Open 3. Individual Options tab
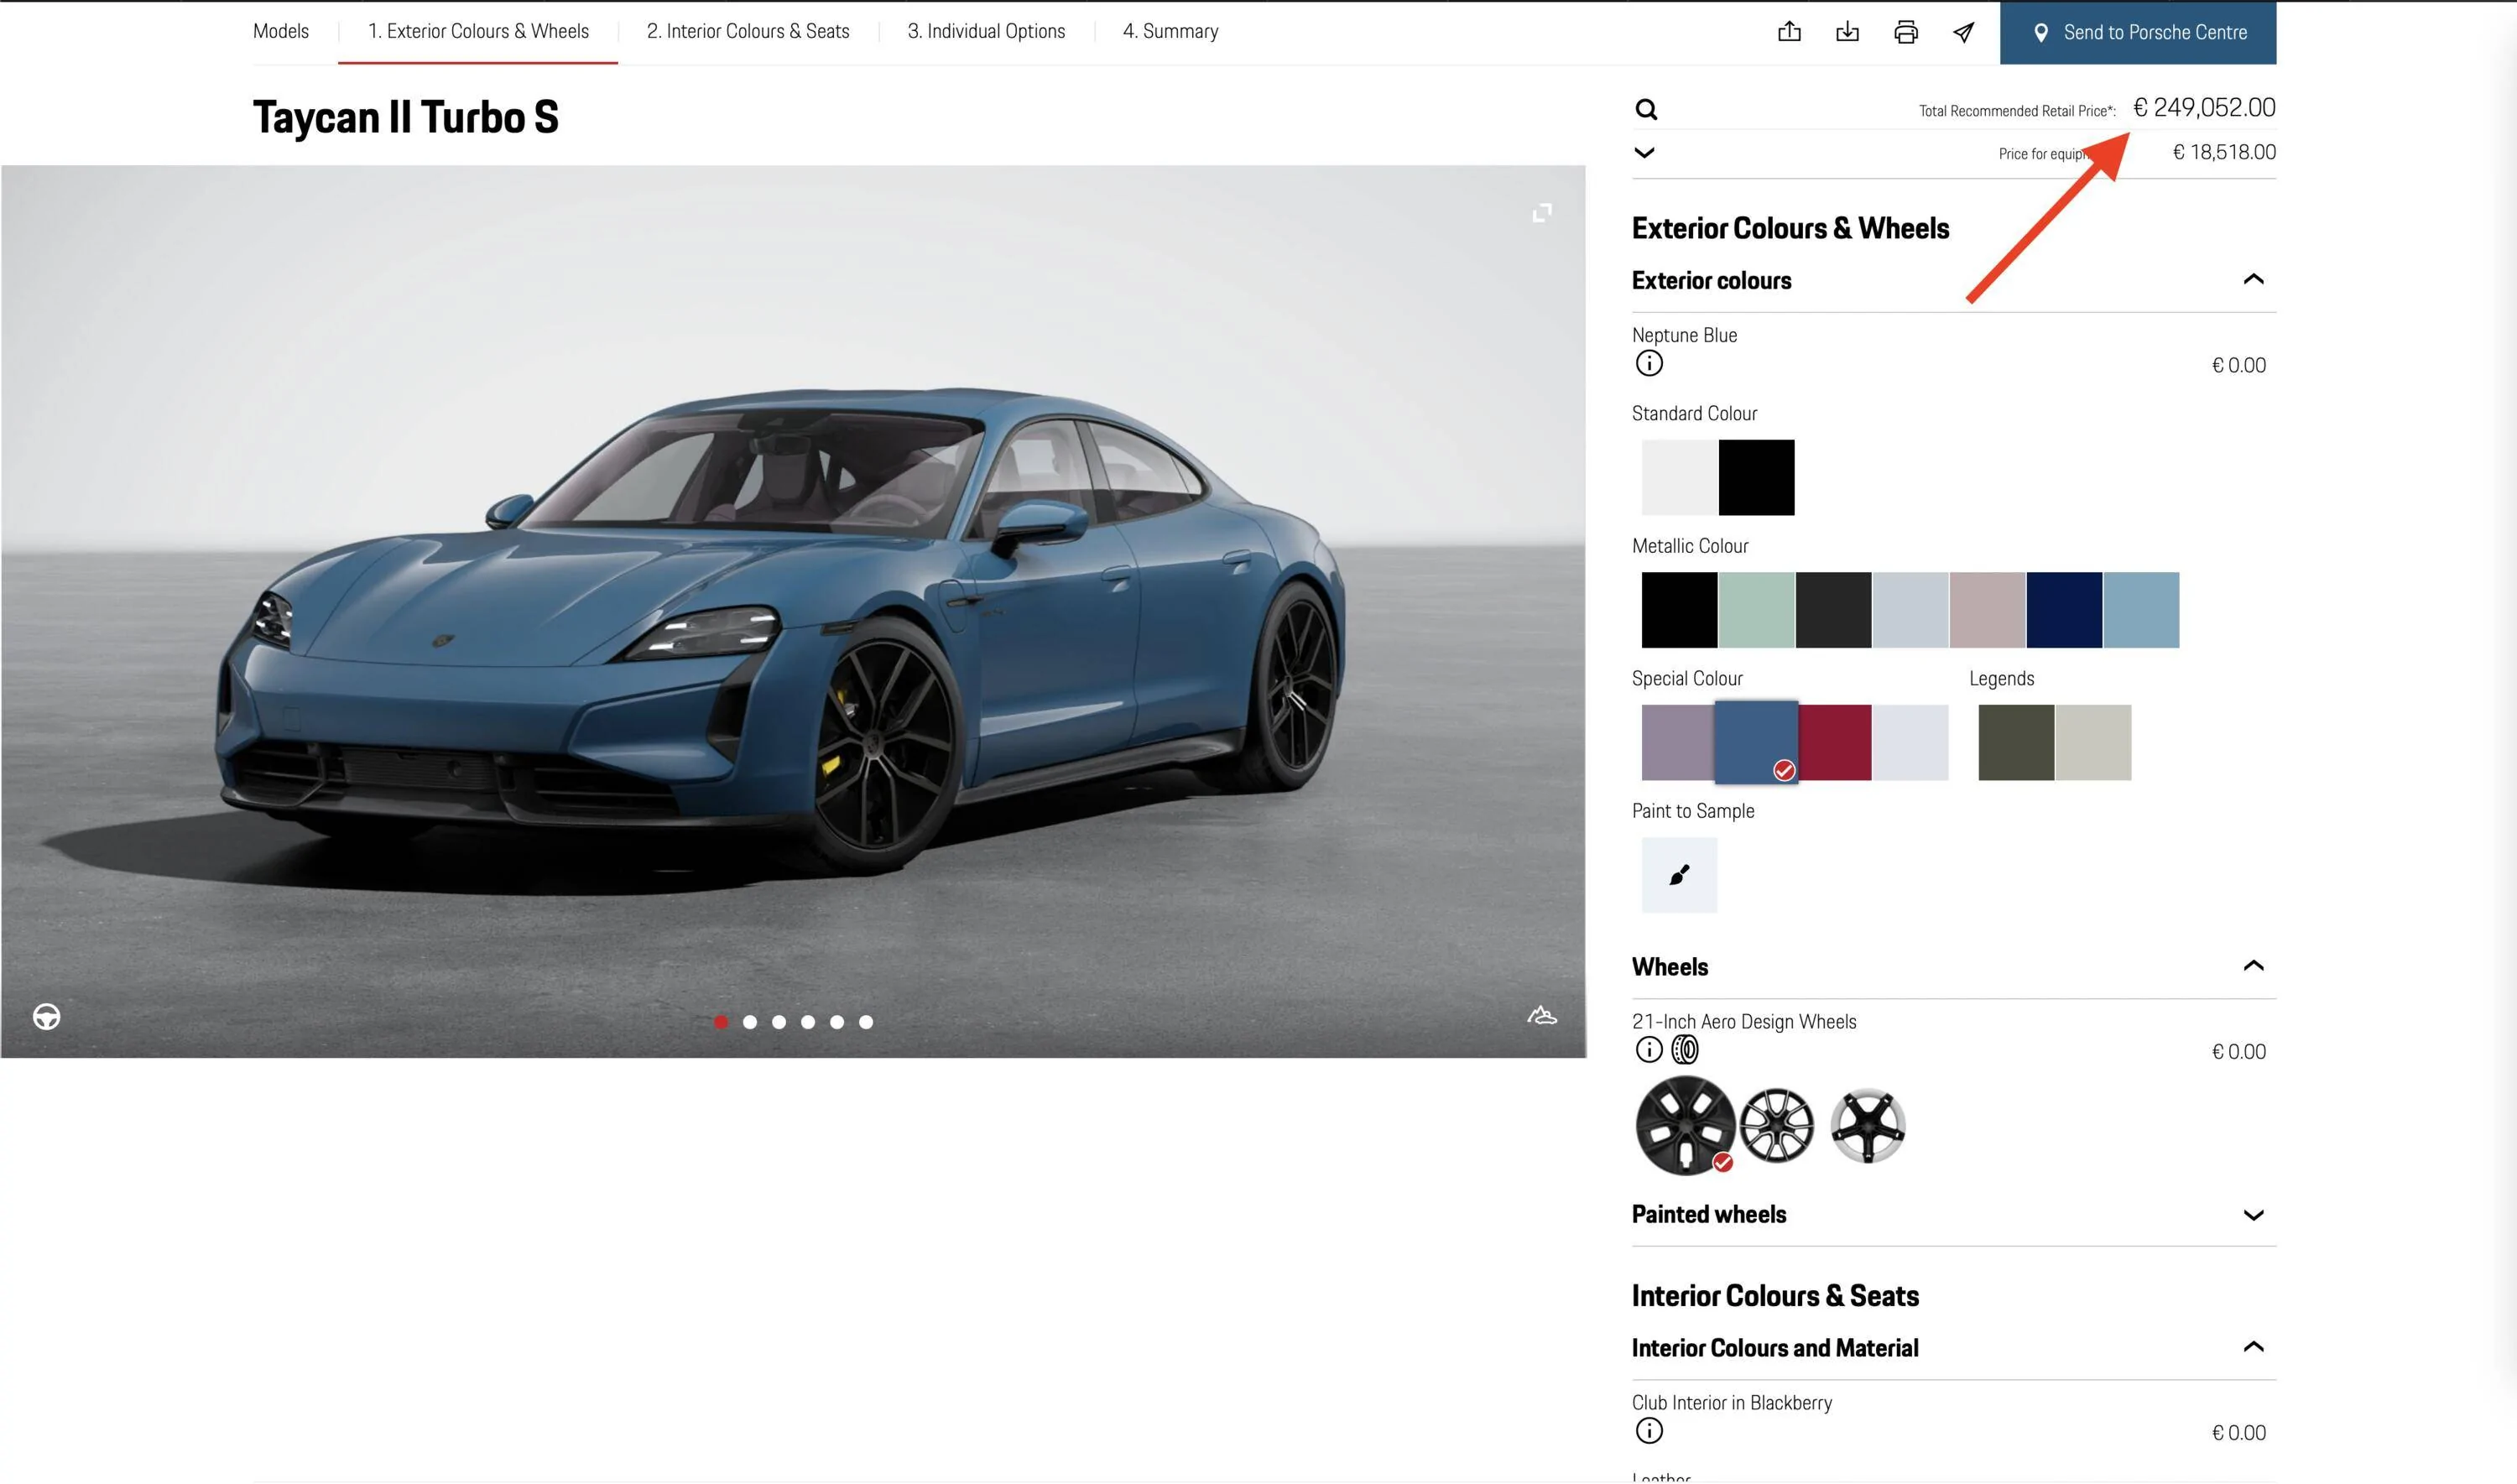Viewport: 2517px width, 1484px height. (x=986, y=31)
